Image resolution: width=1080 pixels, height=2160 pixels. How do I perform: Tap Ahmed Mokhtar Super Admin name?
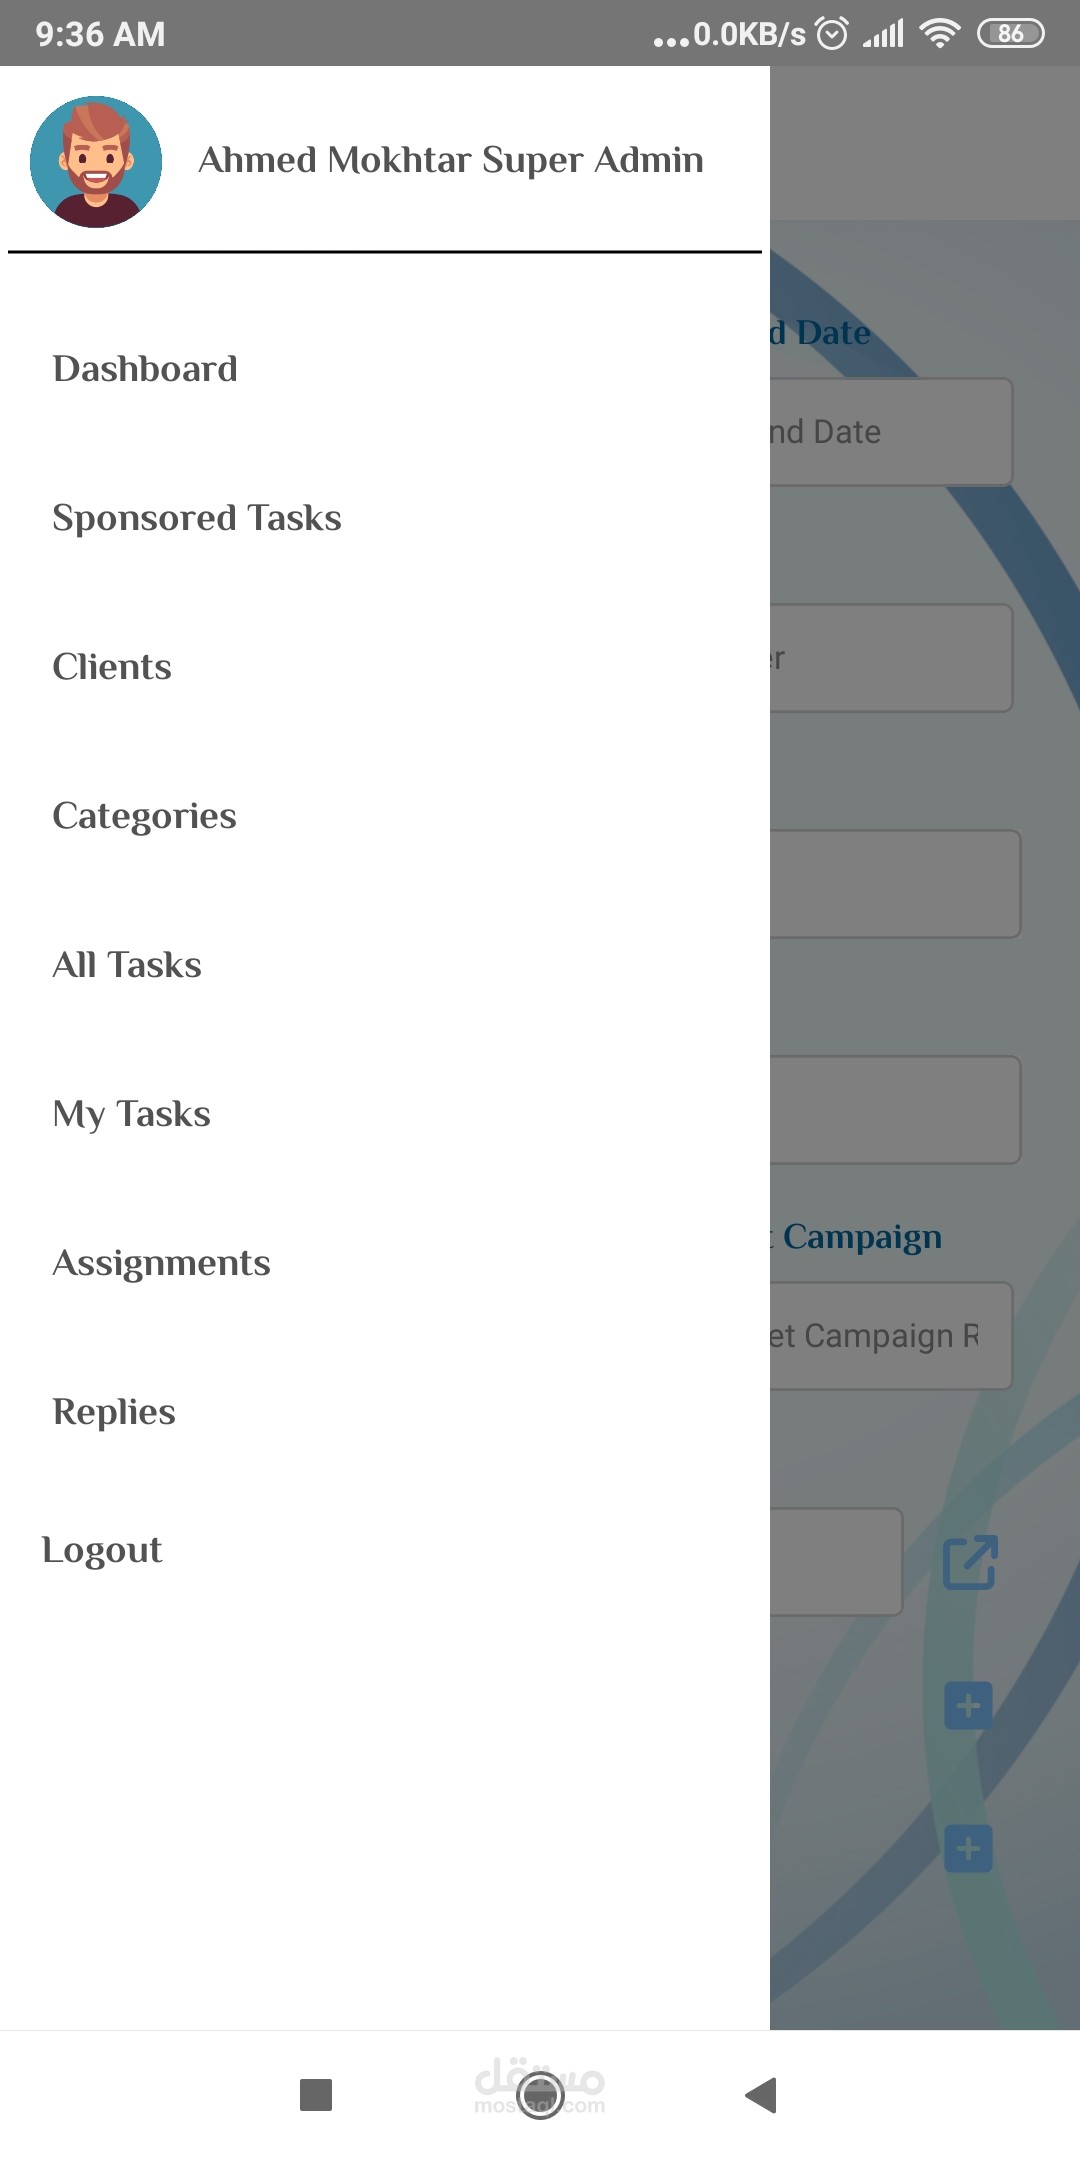point(451,160)
